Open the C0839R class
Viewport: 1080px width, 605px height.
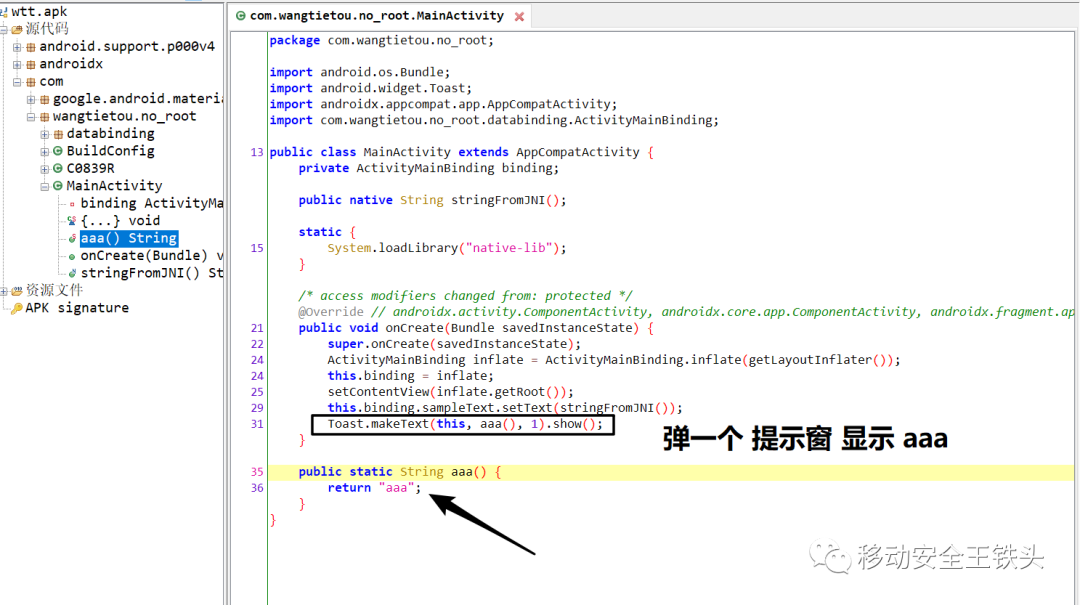(90, 168)
